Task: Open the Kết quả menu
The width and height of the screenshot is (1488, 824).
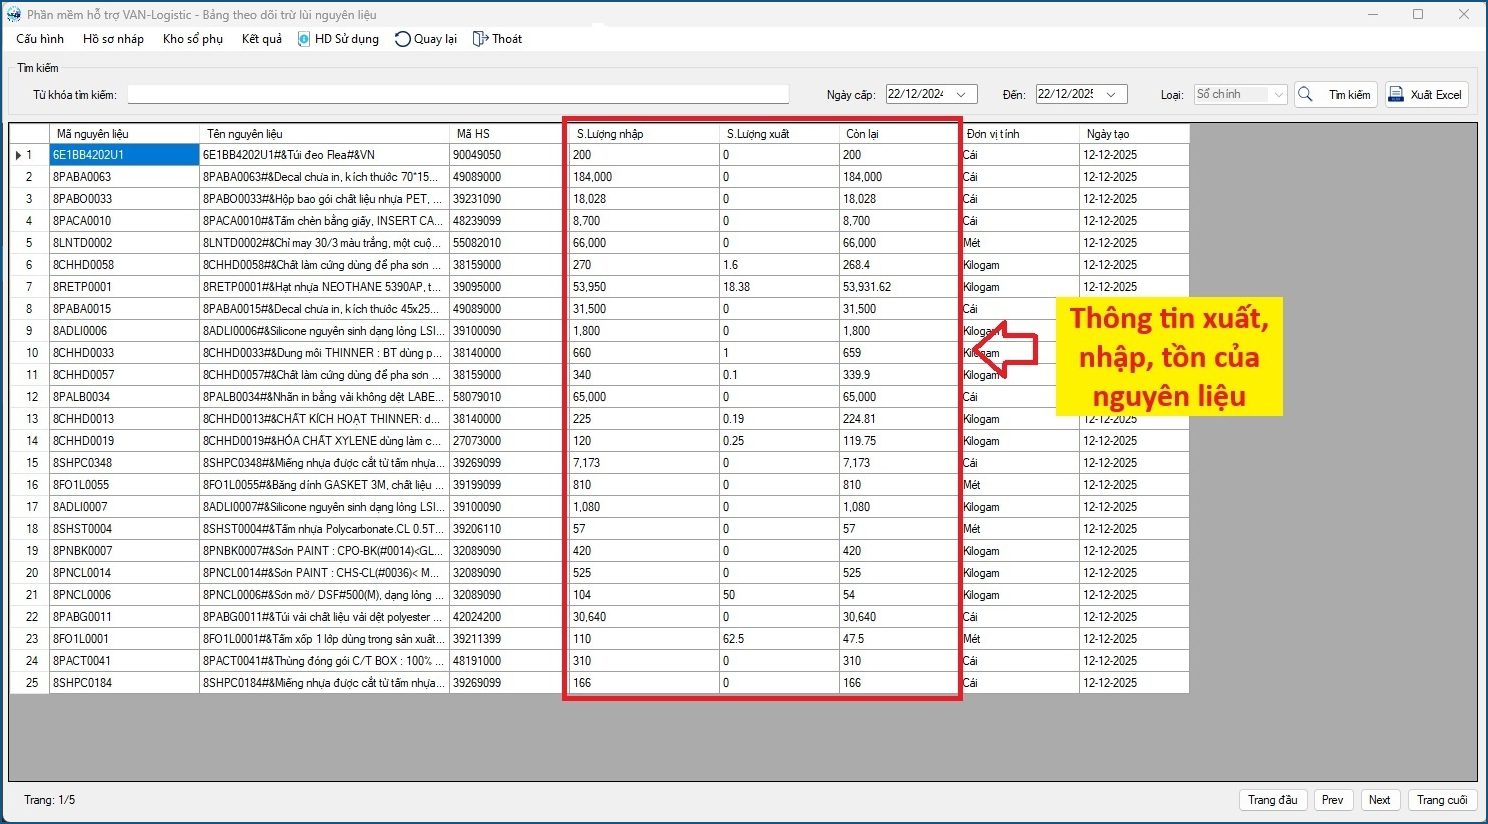Action: coord(262,39)
